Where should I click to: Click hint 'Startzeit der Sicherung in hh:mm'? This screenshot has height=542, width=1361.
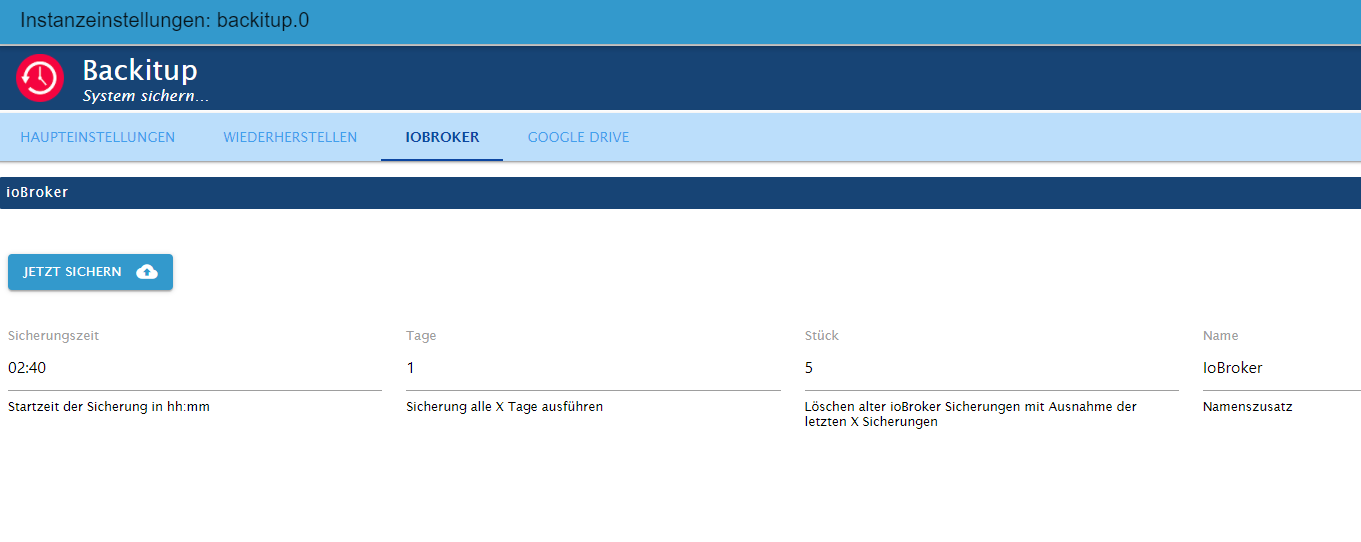tap(109, 407)
